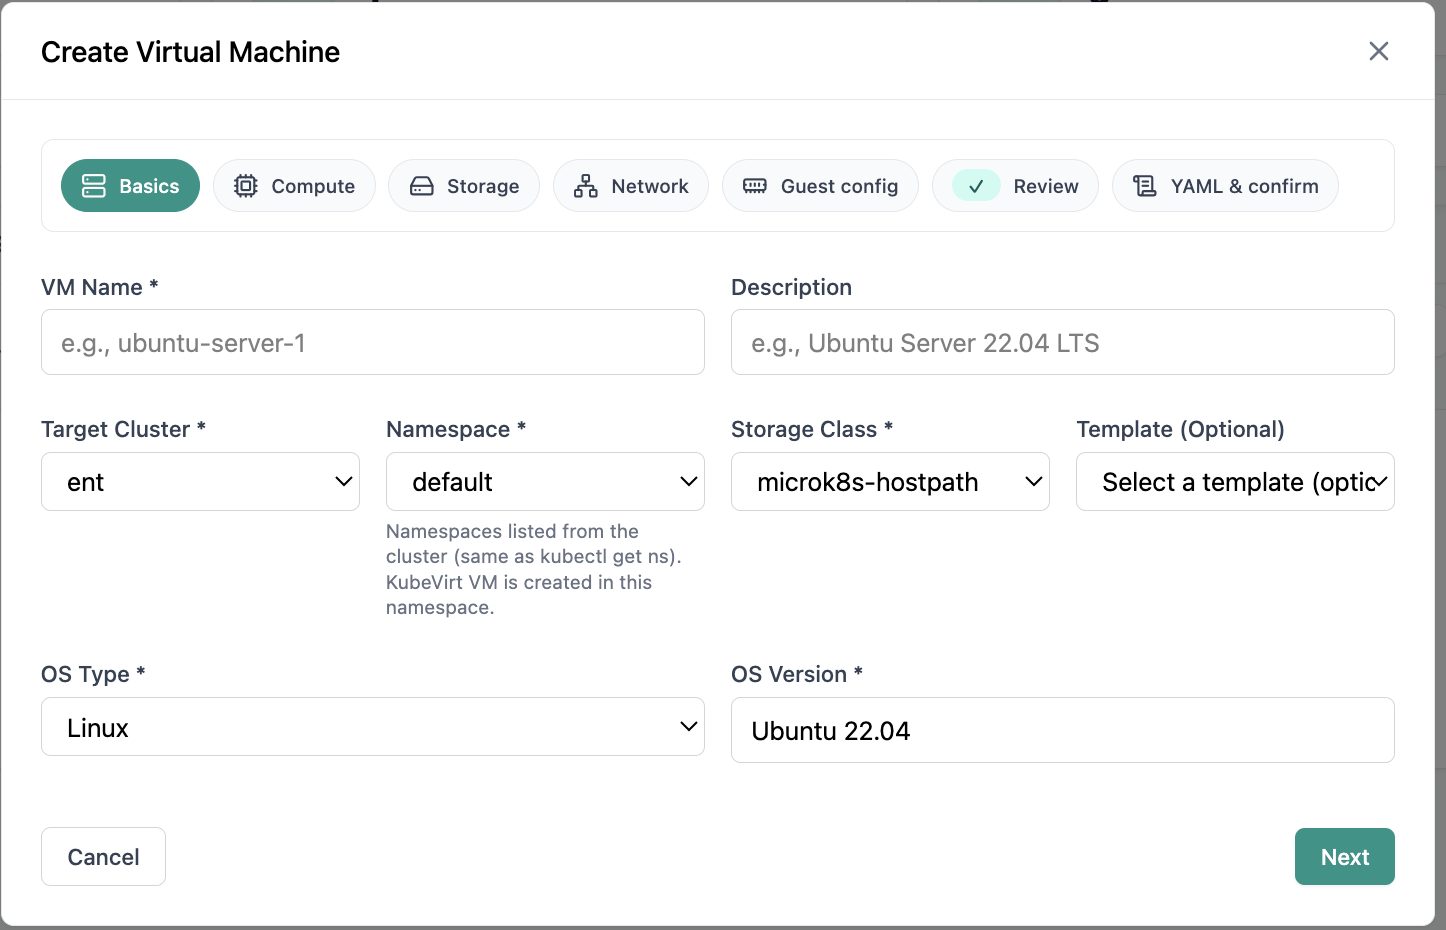The width and height of the screenshot is (1446, 930).
Task: Focus the VM Name input field
Action: (373, 342)
